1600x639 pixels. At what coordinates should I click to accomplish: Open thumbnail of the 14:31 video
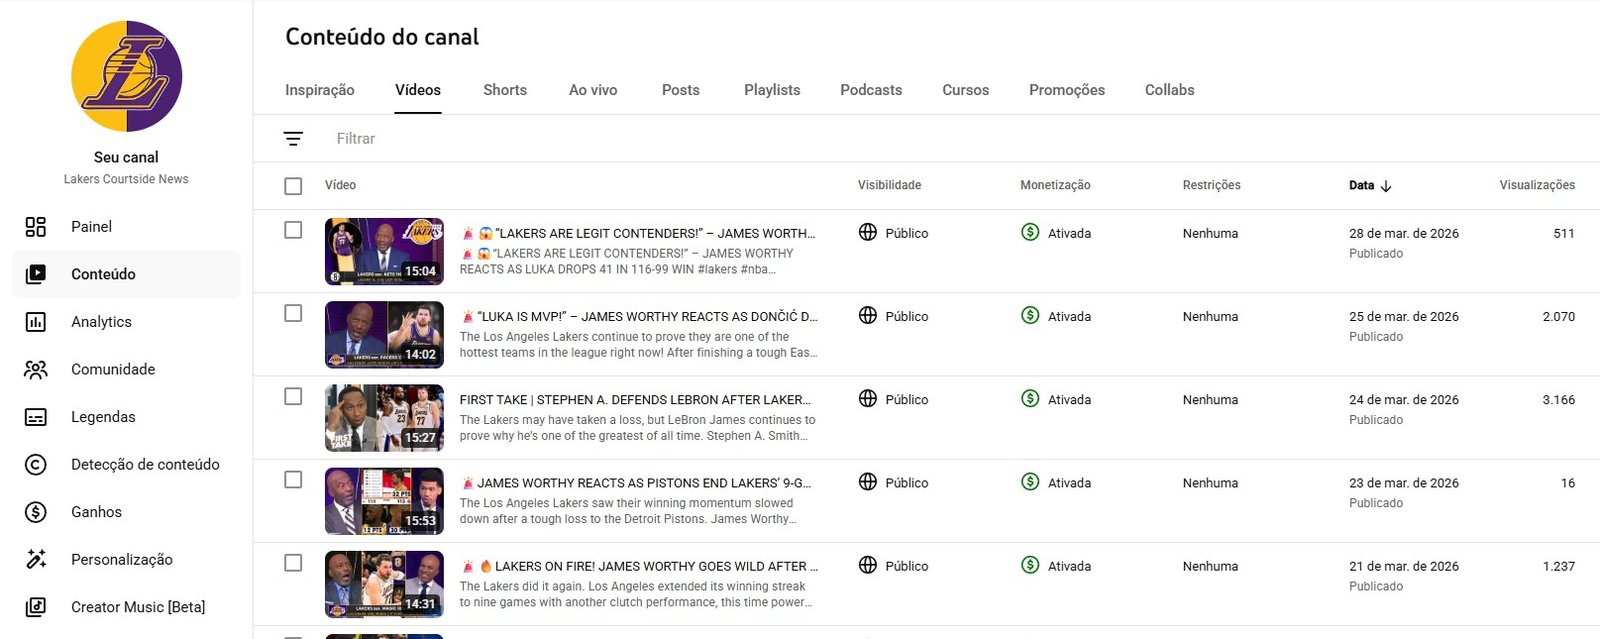coord(384,584)
